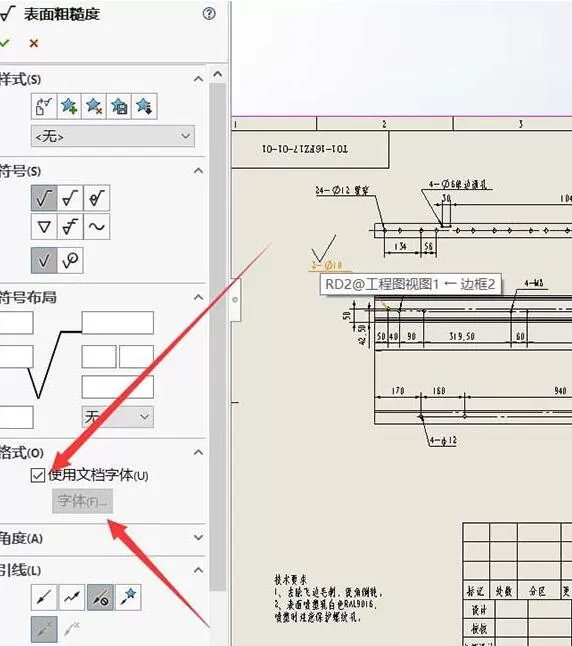Choose the All Around symbol option
The image size is (572, 646).
coord(70,260)
